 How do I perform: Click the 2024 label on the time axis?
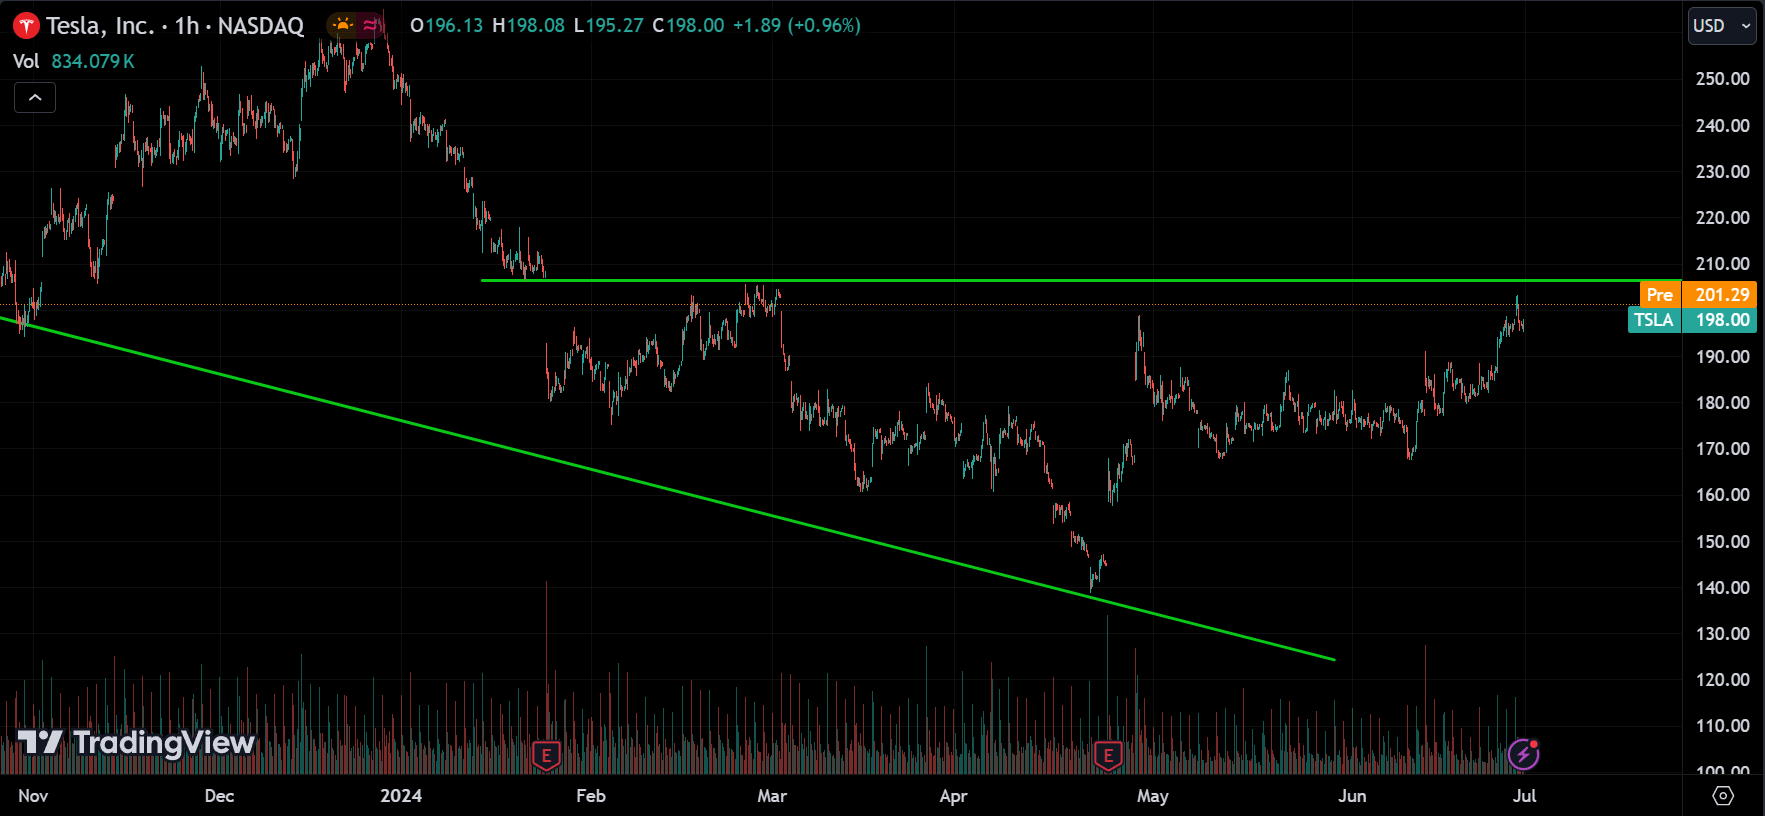pyautogui.click(x=401, y=796)
